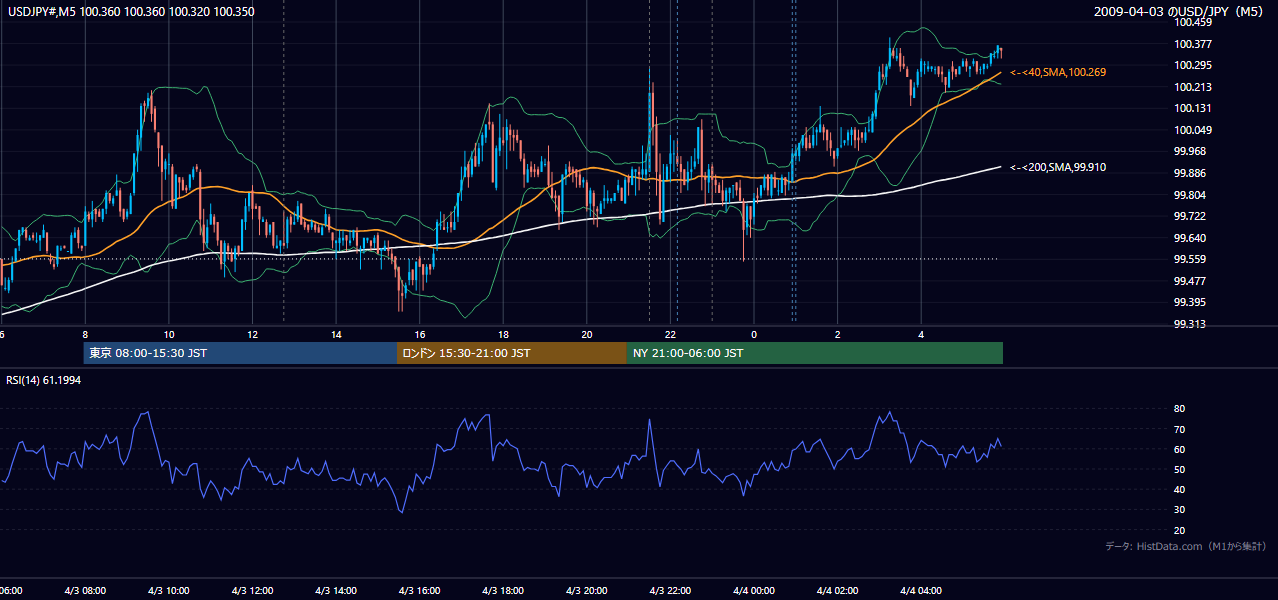
Task: Click hour marker 20 under the price chart
Action: [586, 334]
